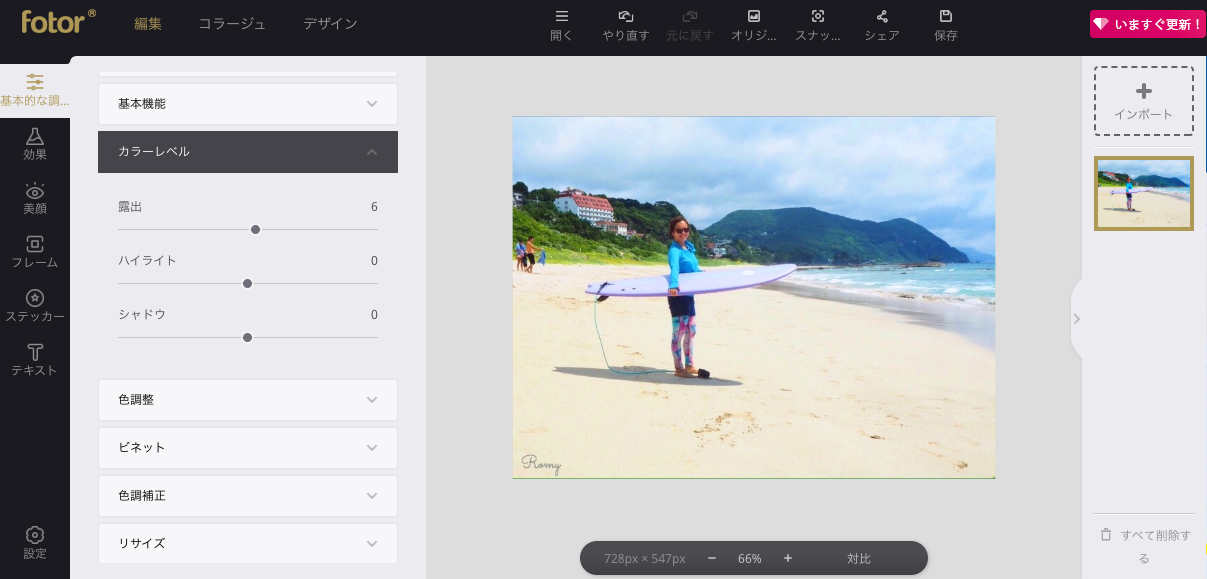Open the テキスト text panel
The width and height of the screenshot is (1207, 579).
(x=35, y=360)
